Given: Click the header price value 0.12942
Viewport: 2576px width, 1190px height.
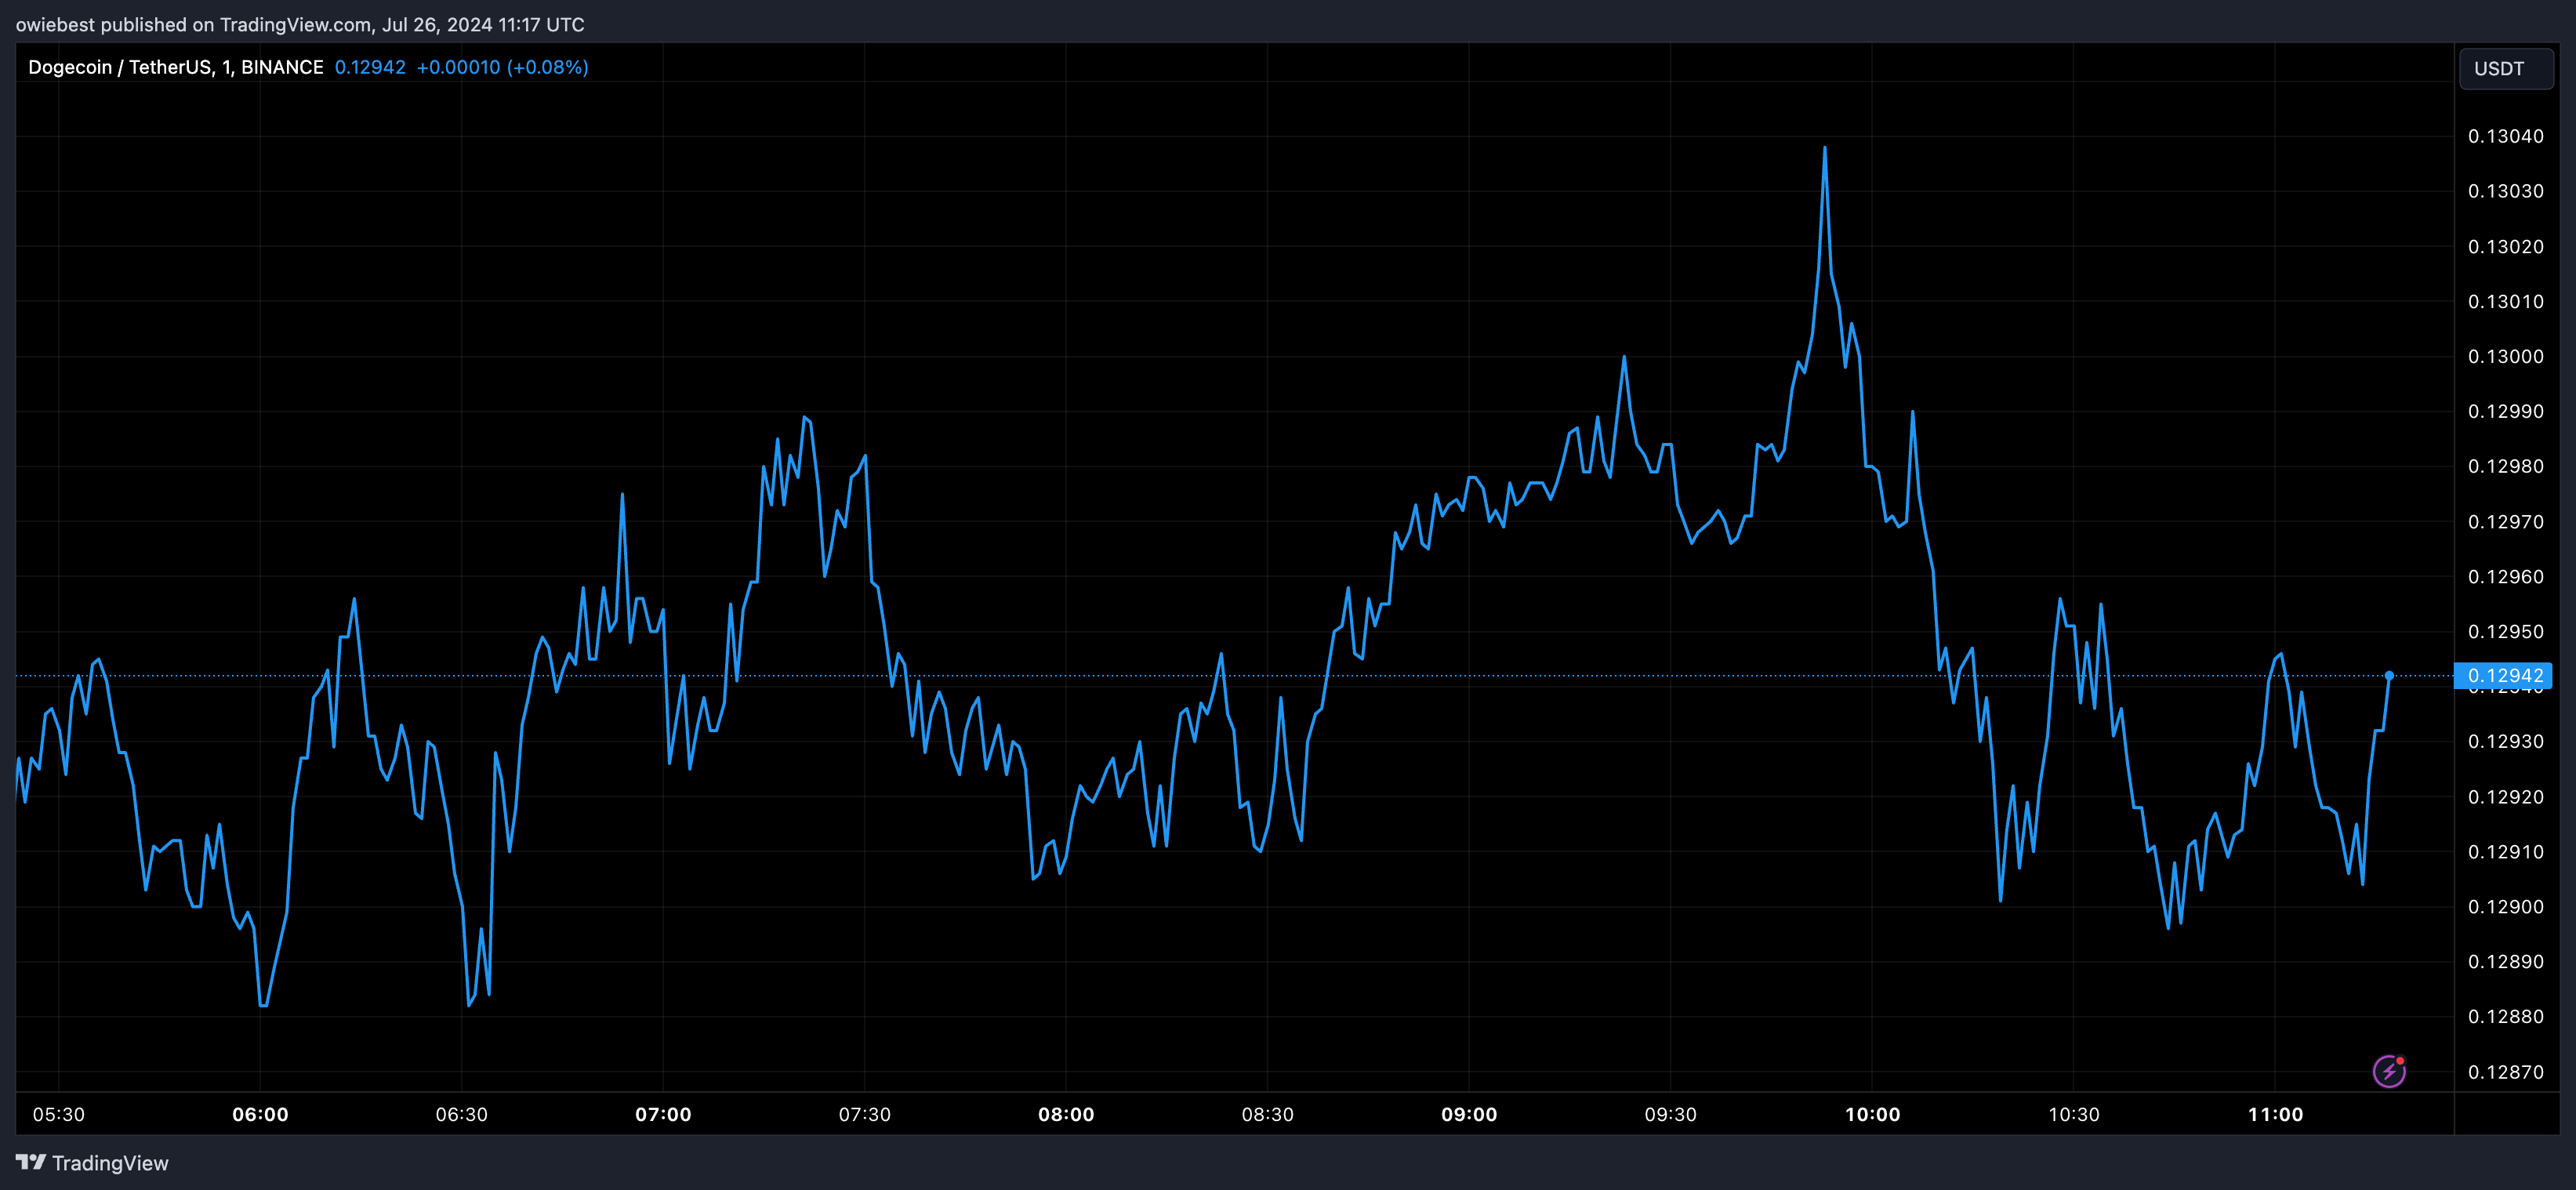Looking at the screenshot, I should pos(370,67).
